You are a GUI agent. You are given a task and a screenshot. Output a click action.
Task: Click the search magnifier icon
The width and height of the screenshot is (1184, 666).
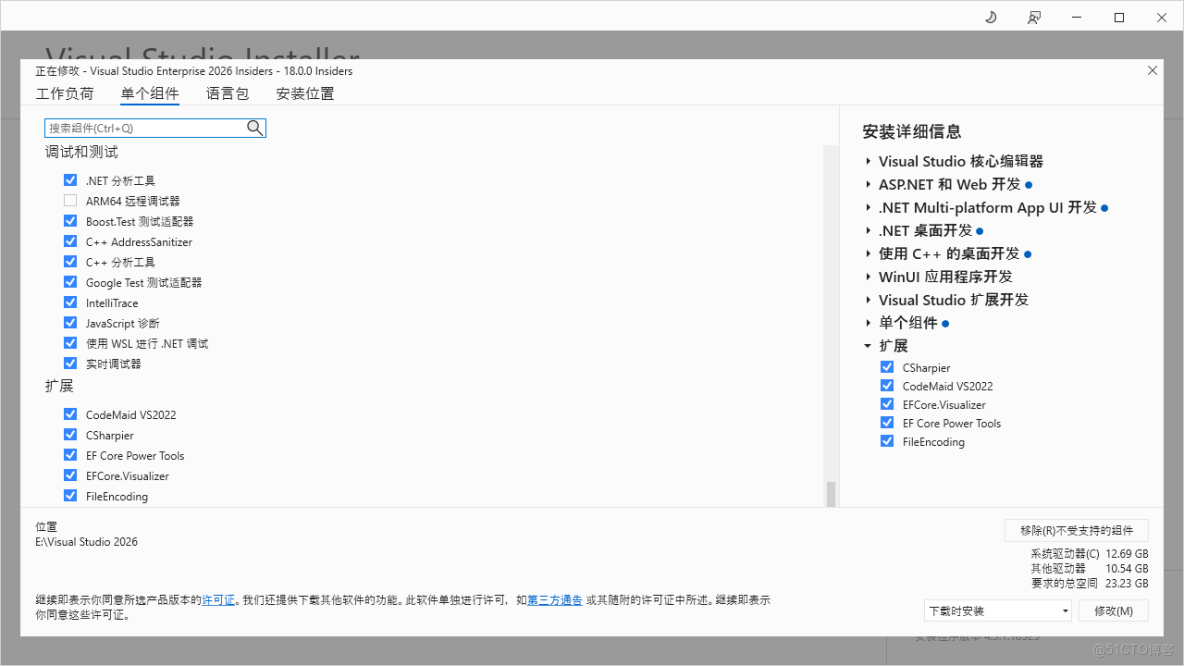(256, 128)
